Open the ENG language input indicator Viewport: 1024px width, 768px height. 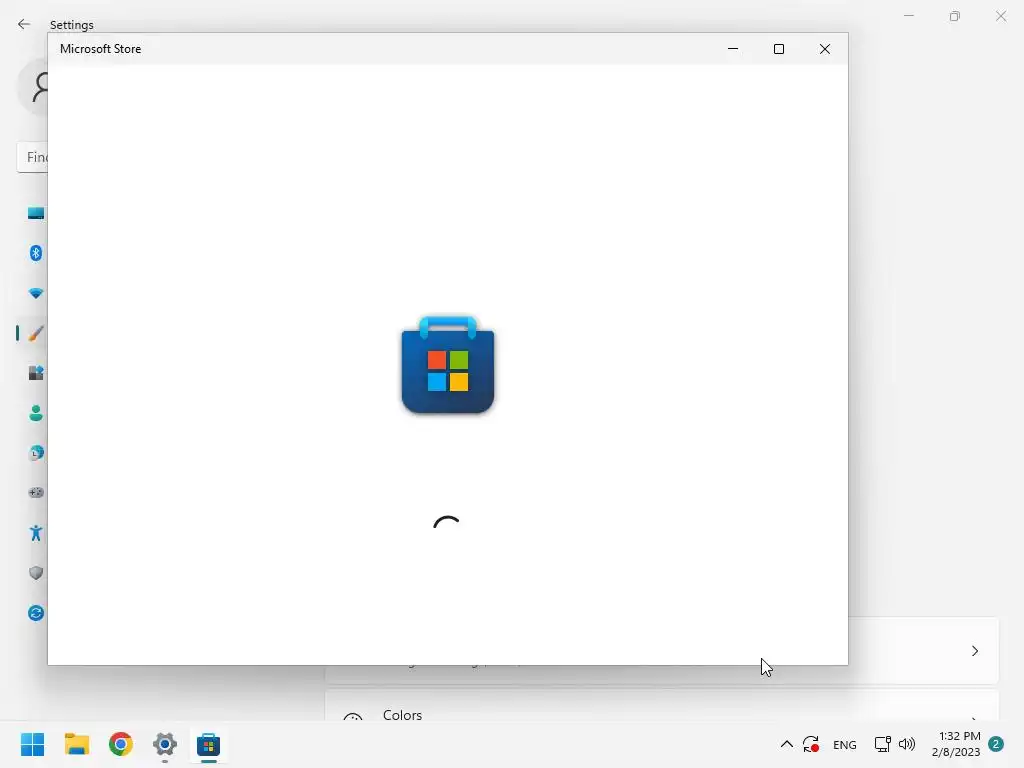844,744
